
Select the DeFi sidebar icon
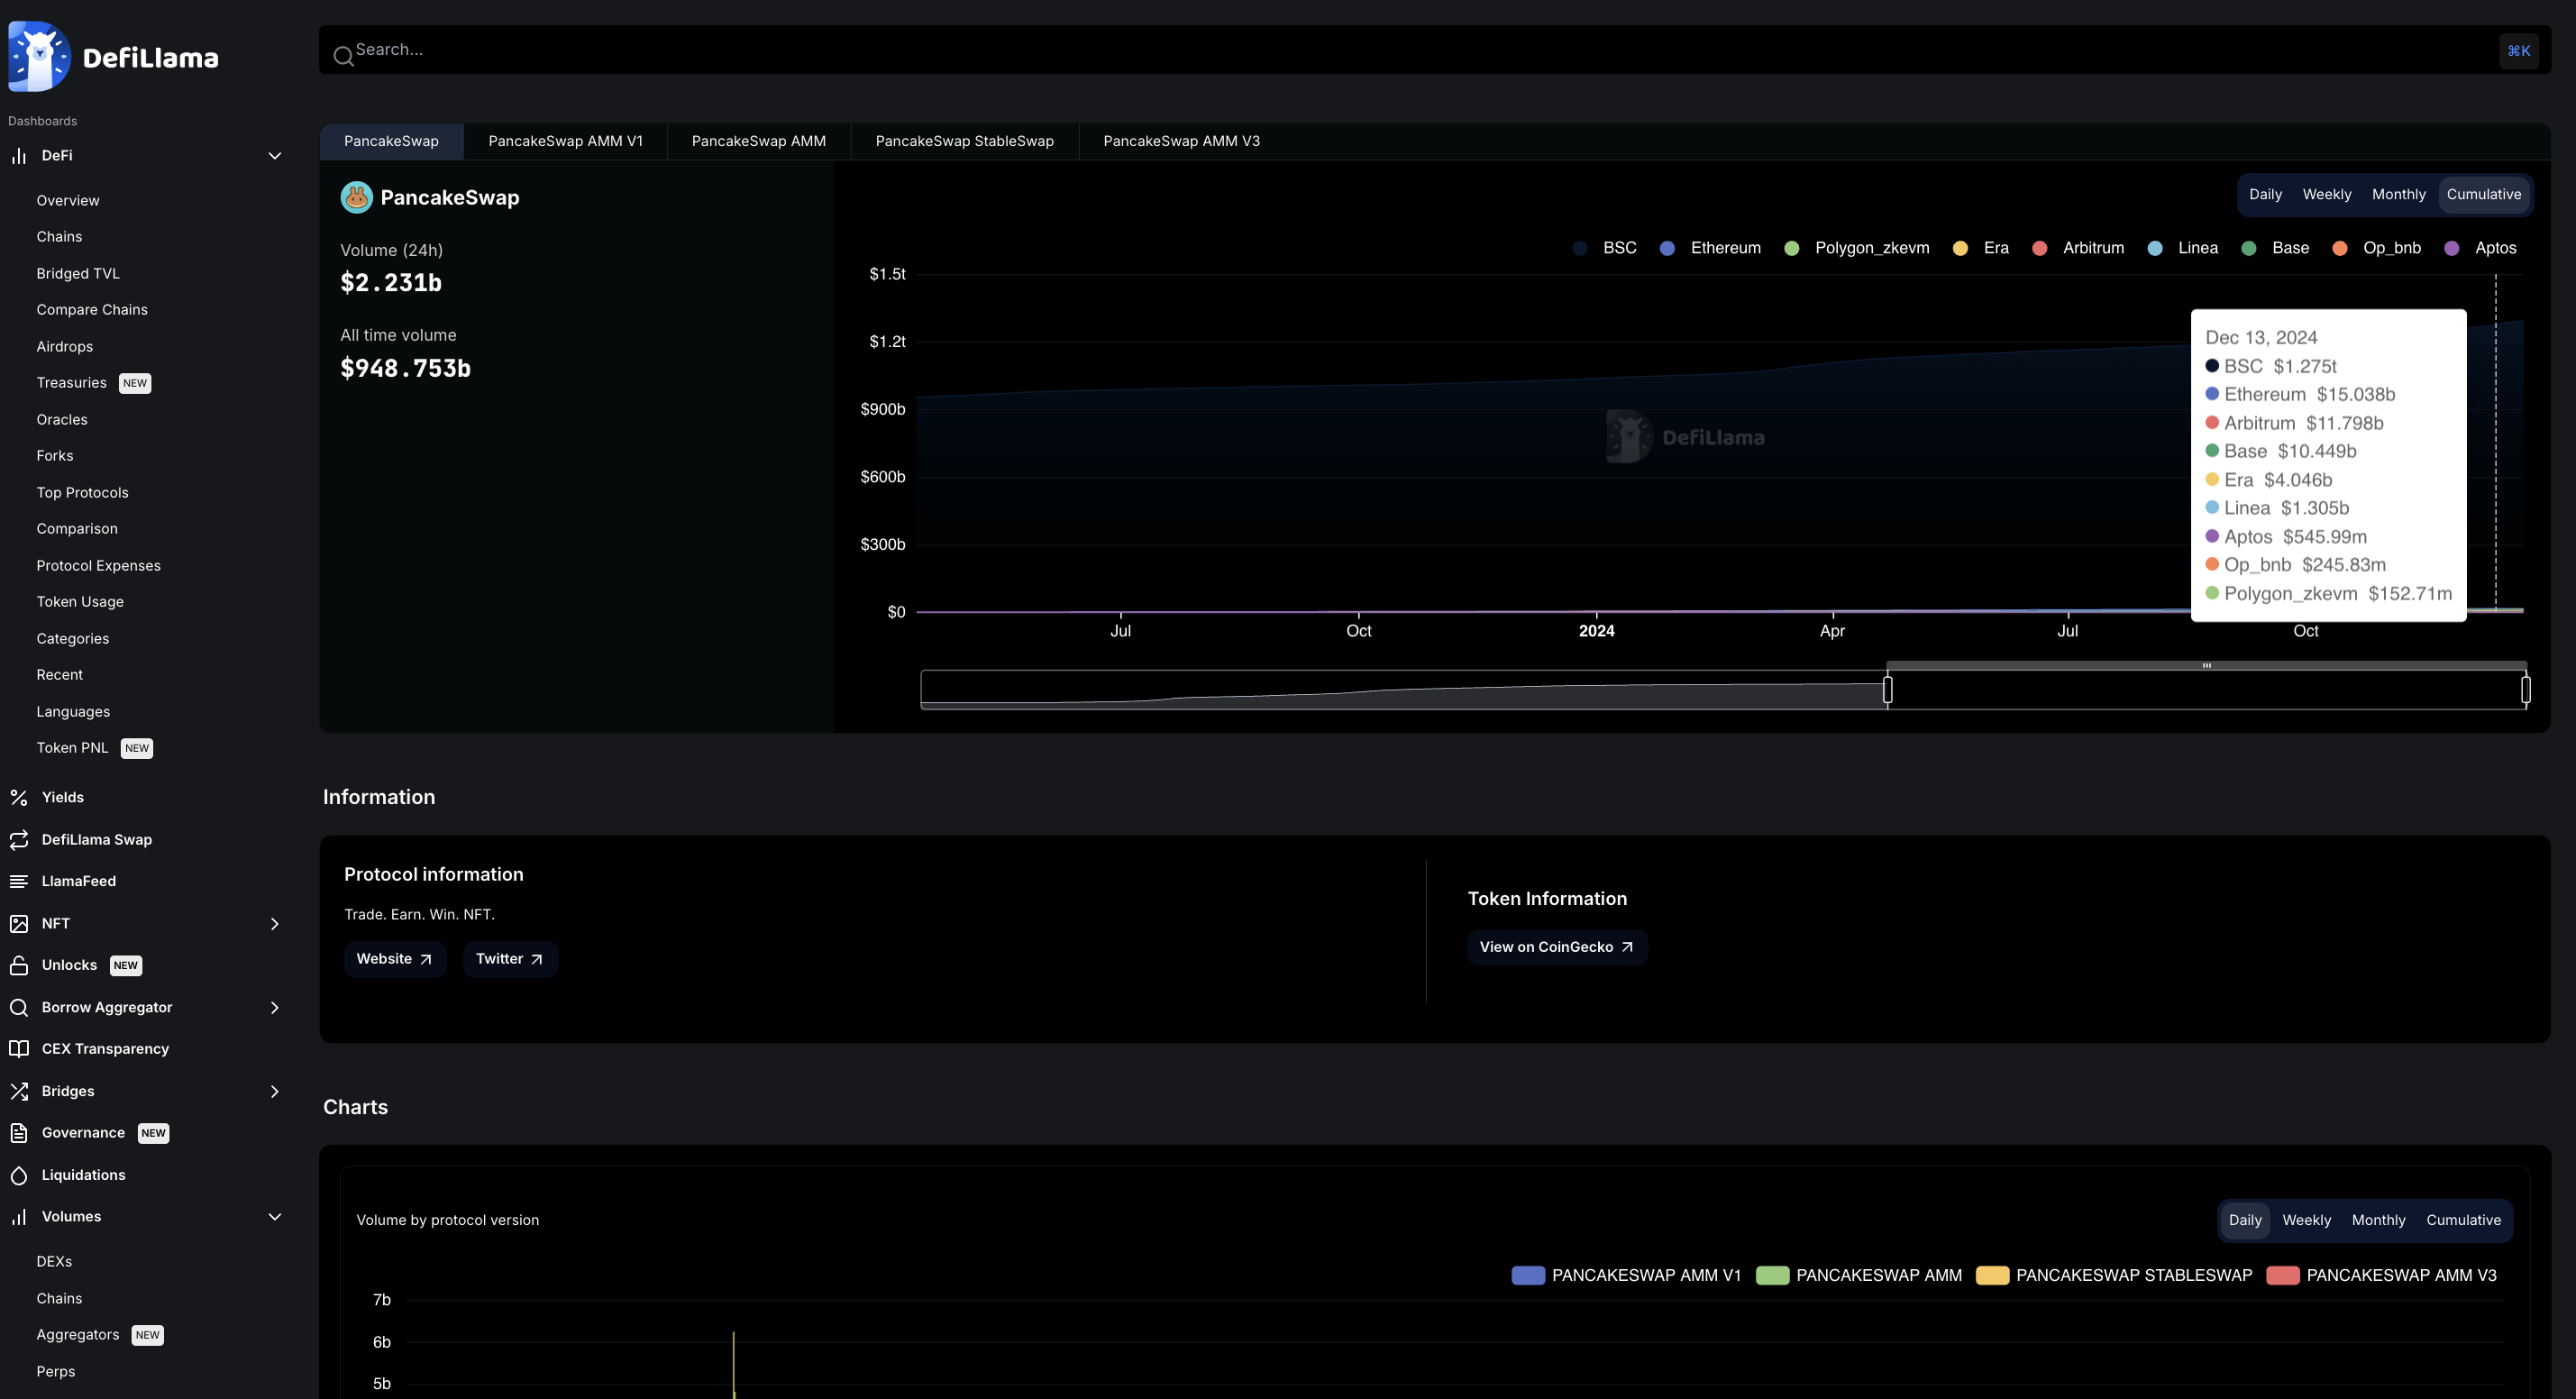[x=19, y=155]
